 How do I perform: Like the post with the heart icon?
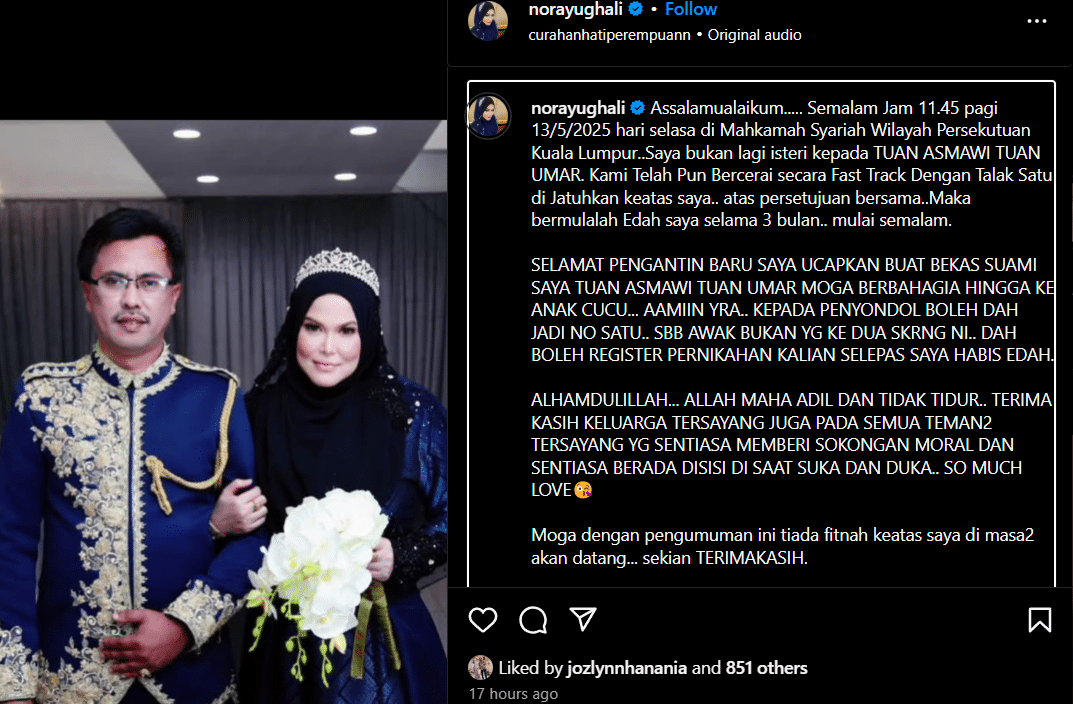pyautogui.click(x=482, y=620)
